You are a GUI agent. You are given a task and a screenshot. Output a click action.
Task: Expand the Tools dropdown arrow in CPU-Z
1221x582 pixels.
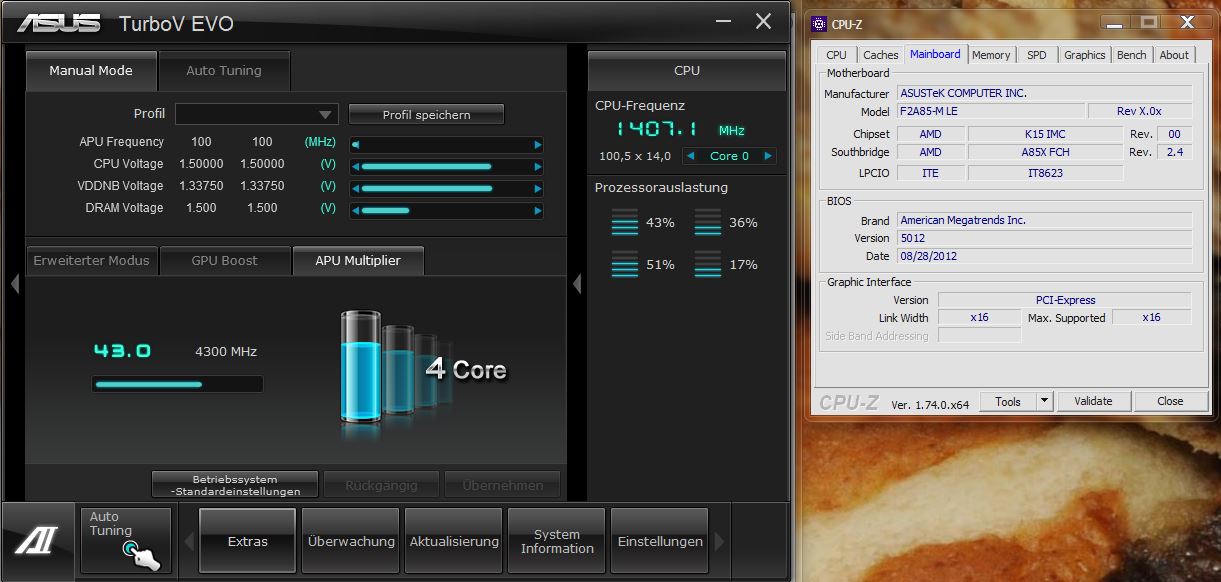[x=1044, y=401]
